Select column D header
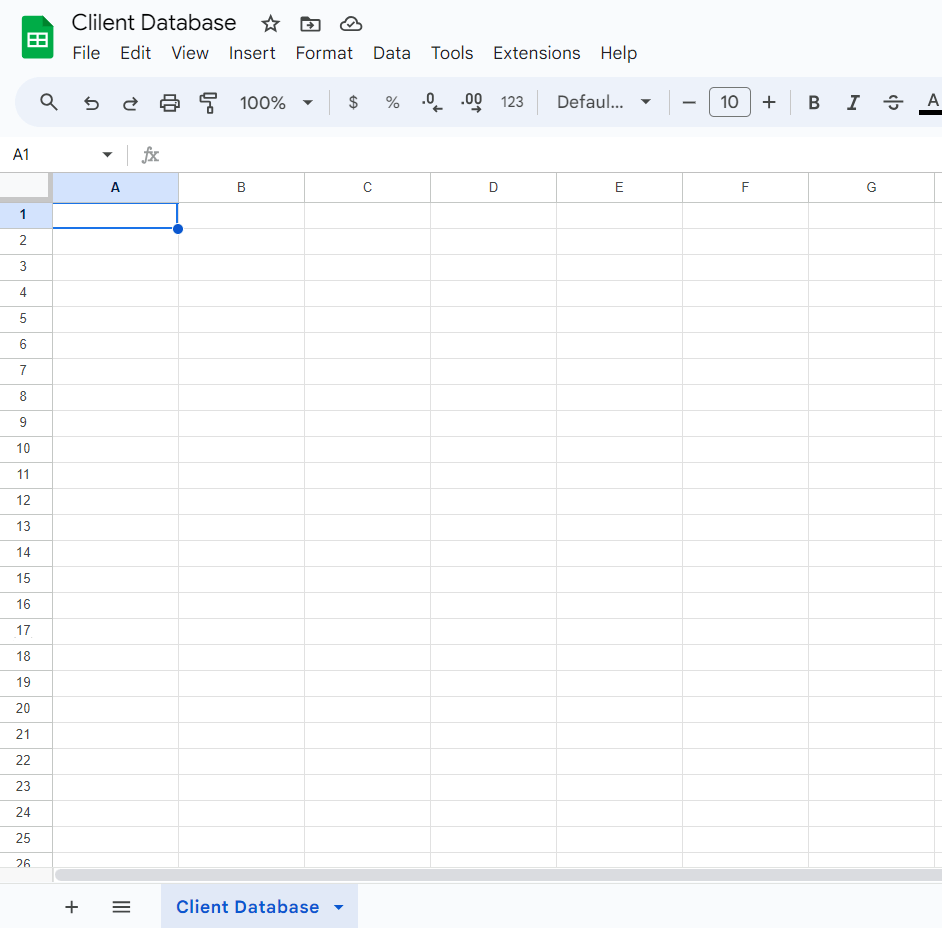Viewport: 942px width, 928px height. 493,187
